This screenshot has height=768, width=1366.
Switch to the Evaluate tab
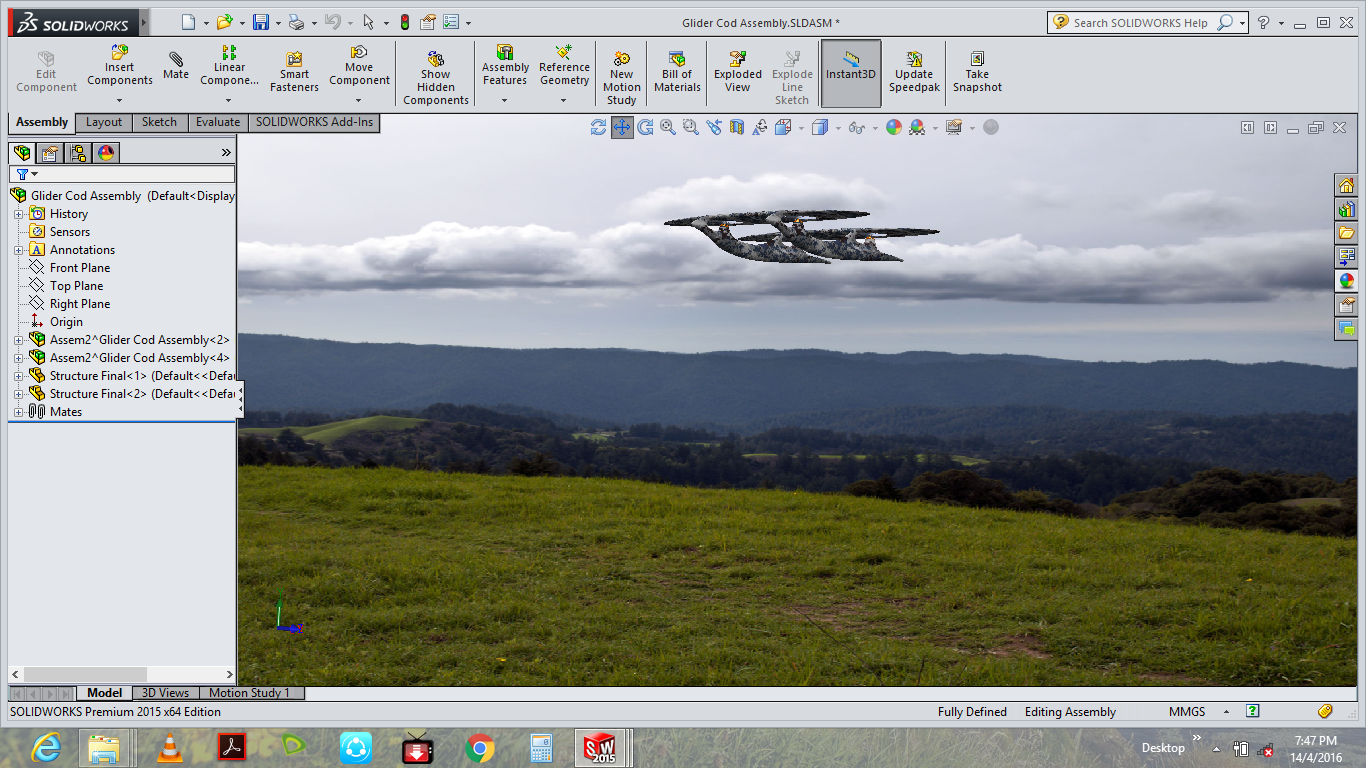click(x=218, y=122)
